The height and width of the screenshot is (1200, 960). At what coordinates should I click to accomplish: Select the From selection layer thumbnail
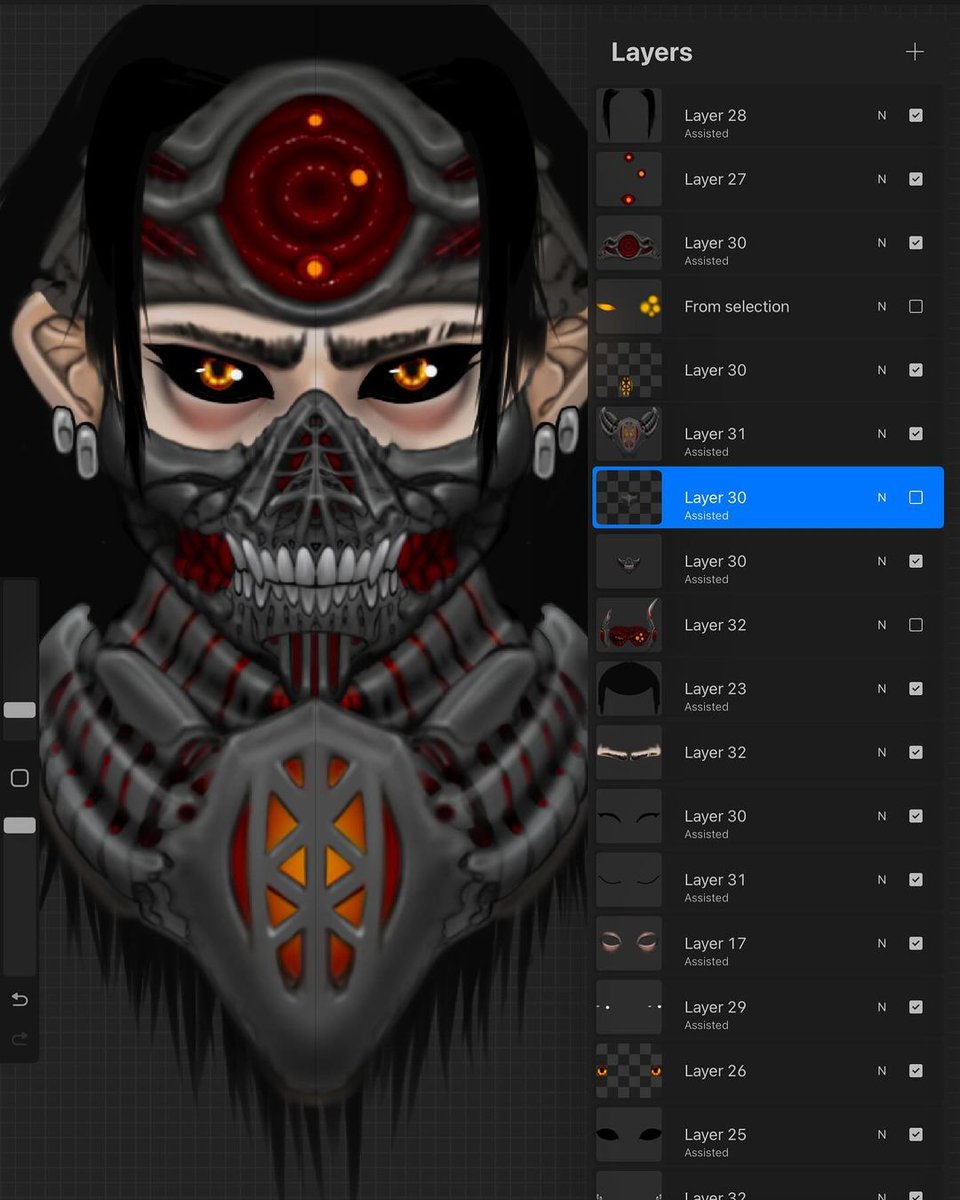[x=629, y=306]
